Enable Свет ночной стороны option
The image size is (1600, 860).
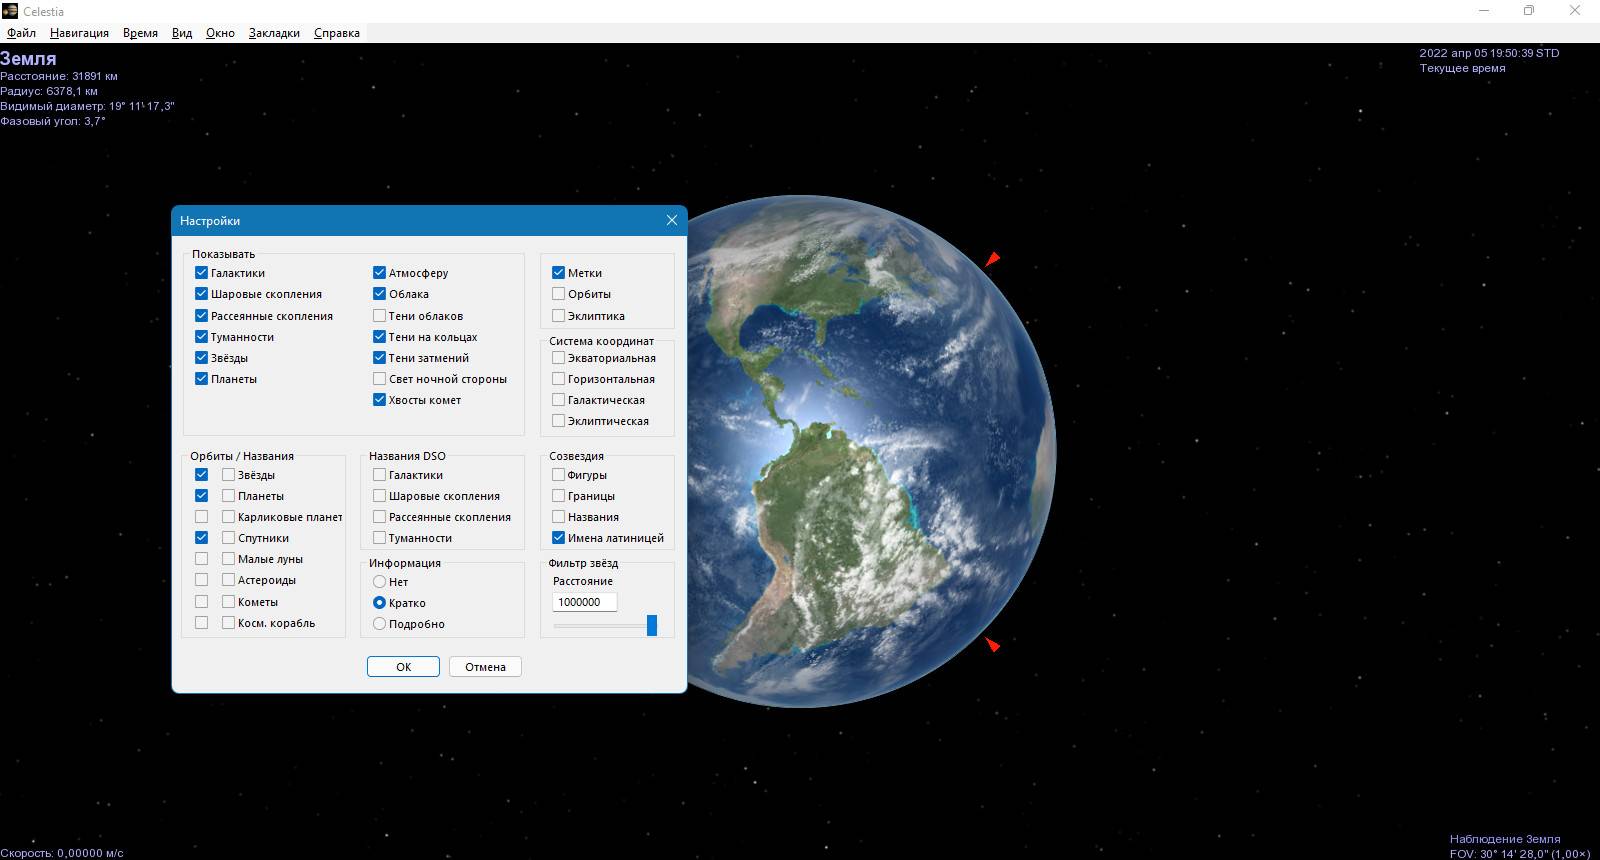coord(379,378)
